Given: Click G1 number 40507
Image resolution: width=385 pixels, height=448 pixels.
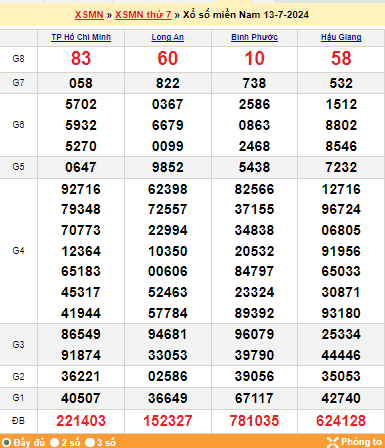Looking at the screenshot, I should click(x=81, y=398).
